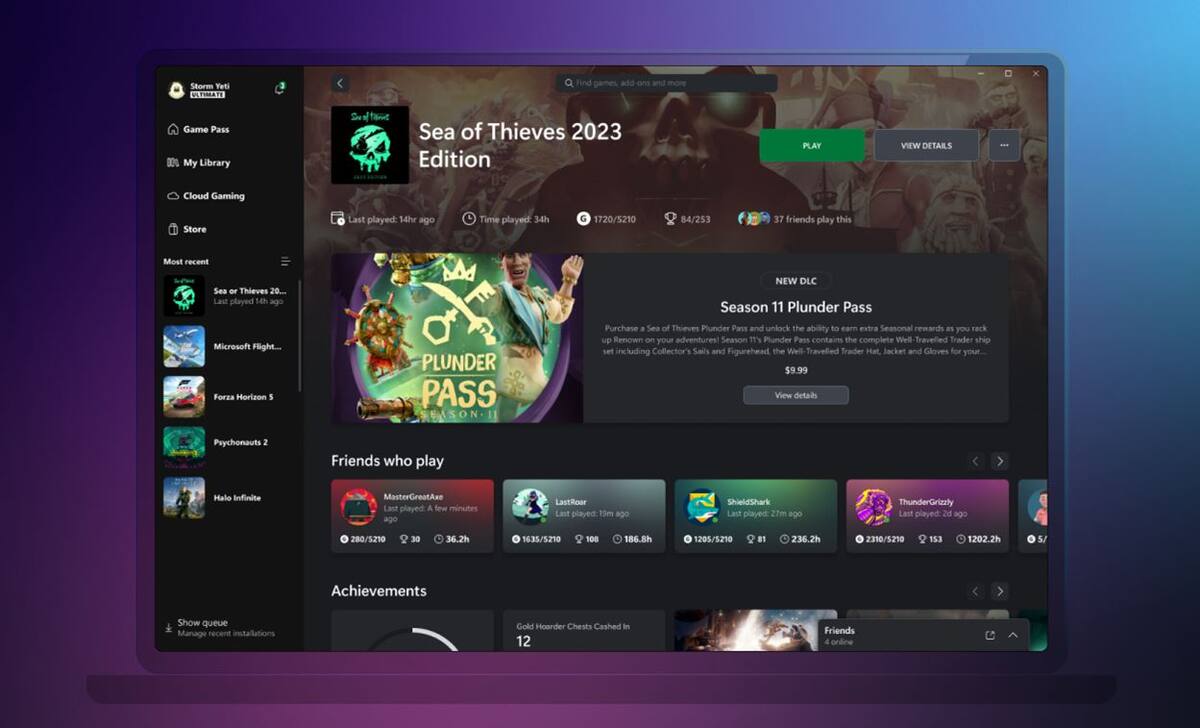
Task: Click the Sea of Thieves box art
Action: coord(370,145)
